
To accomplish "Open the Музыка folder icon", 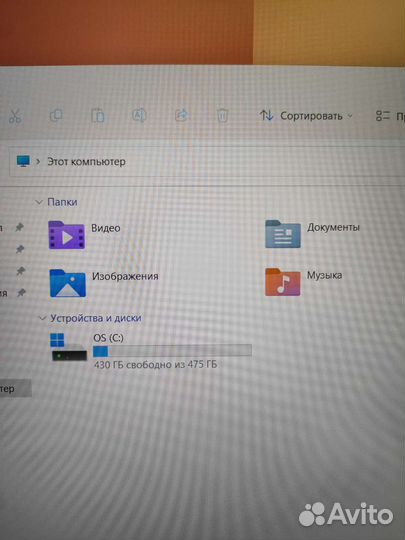I will [x=283, y=282].
